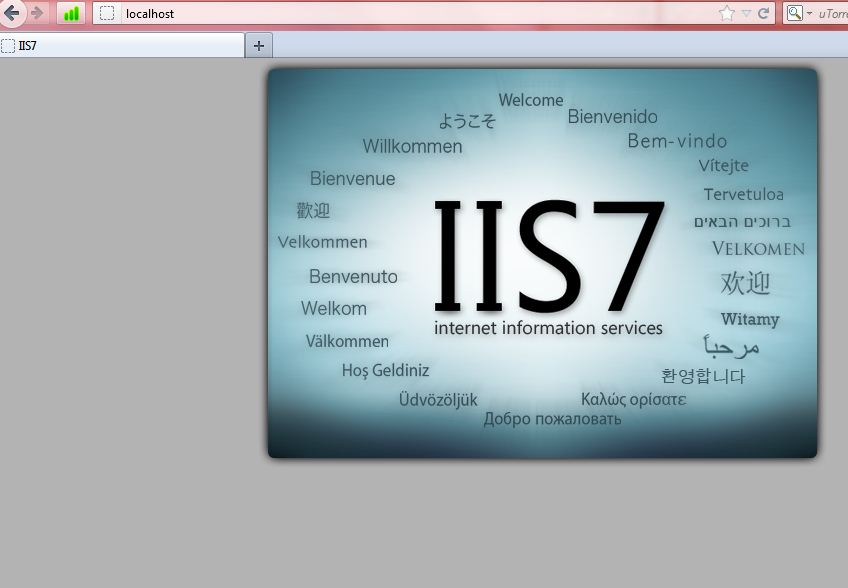Click the 'Bienvenido' greeting in the image
The width and height of the screenshot is (848, 588).
[x=612, y=117]
